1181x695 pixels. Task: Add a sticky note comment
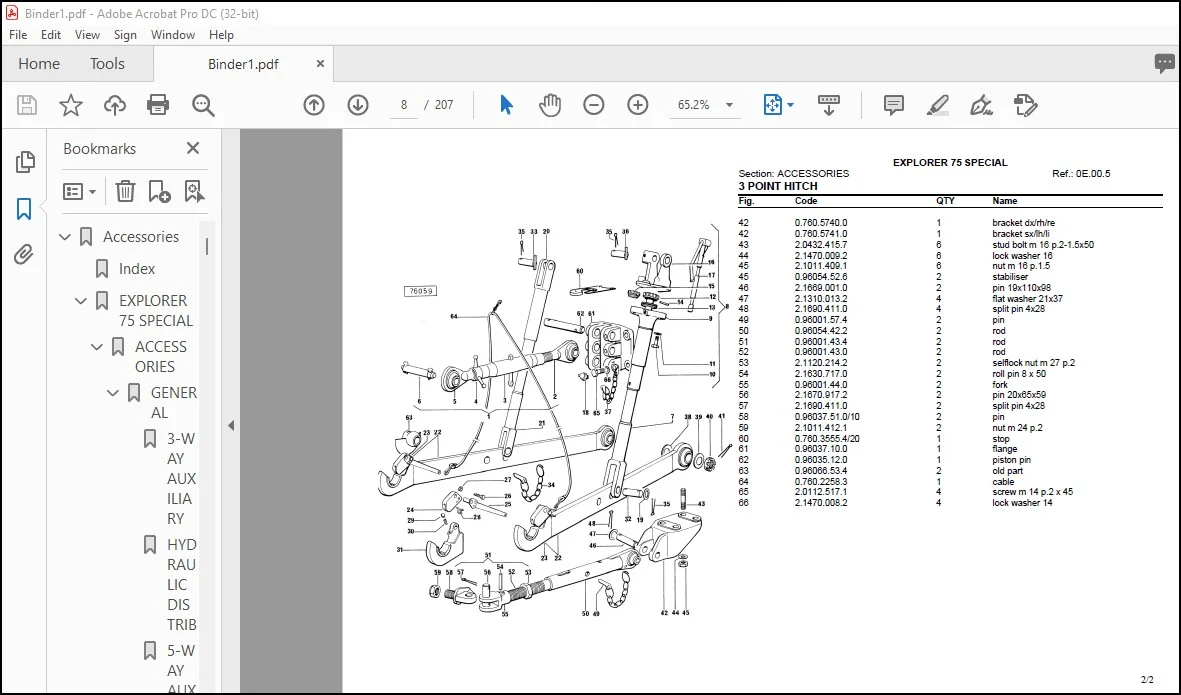click(894, 105)
